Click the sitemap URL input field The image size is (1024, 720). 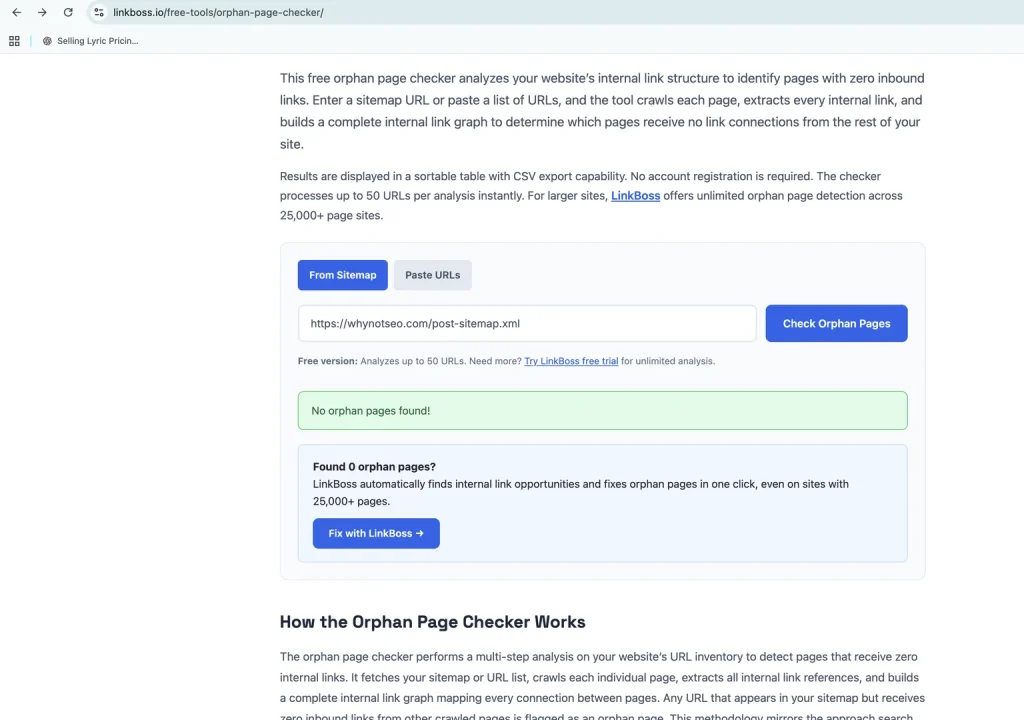click(527, 323)
